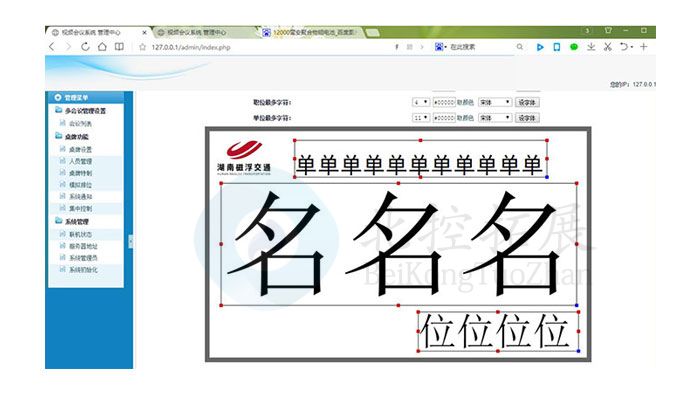Click the search magnifier icon

520,46
